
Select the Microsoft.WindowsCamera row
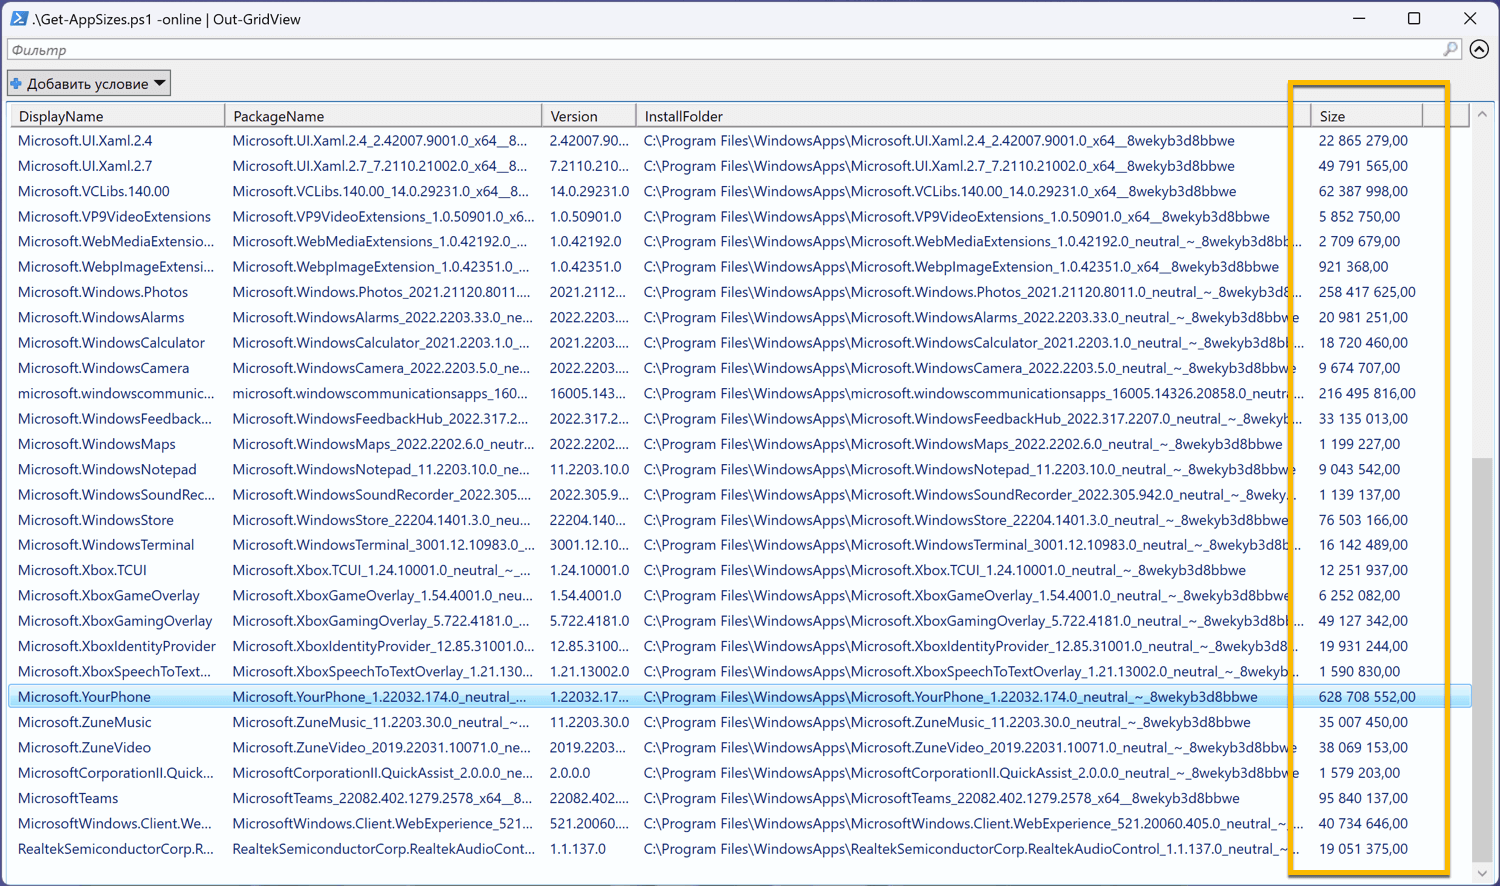[740, 368]
